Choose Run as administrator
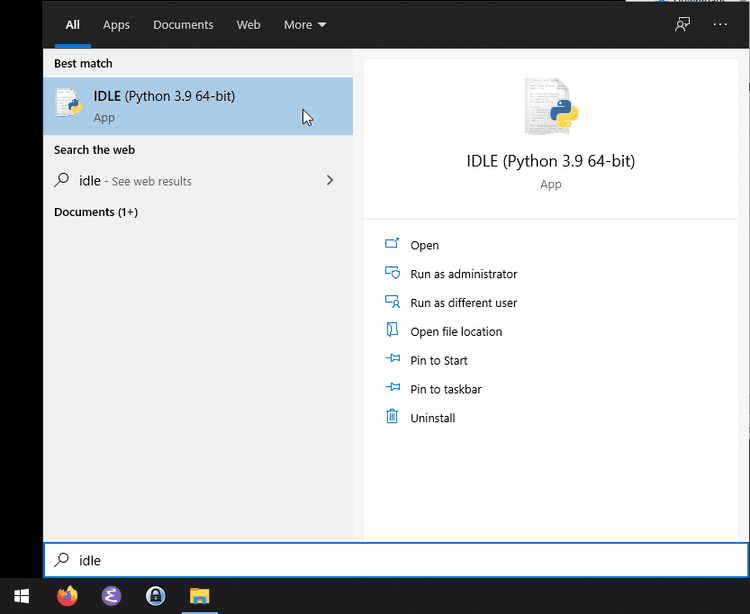750x614 pixels. coord(463,274)
